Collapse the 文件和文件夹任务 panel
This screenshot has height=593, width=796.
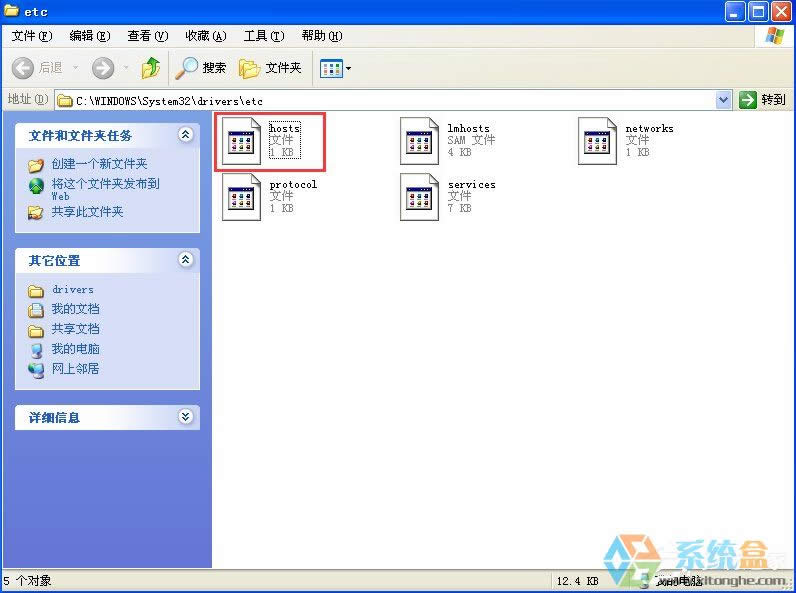[x=186, y=135]
